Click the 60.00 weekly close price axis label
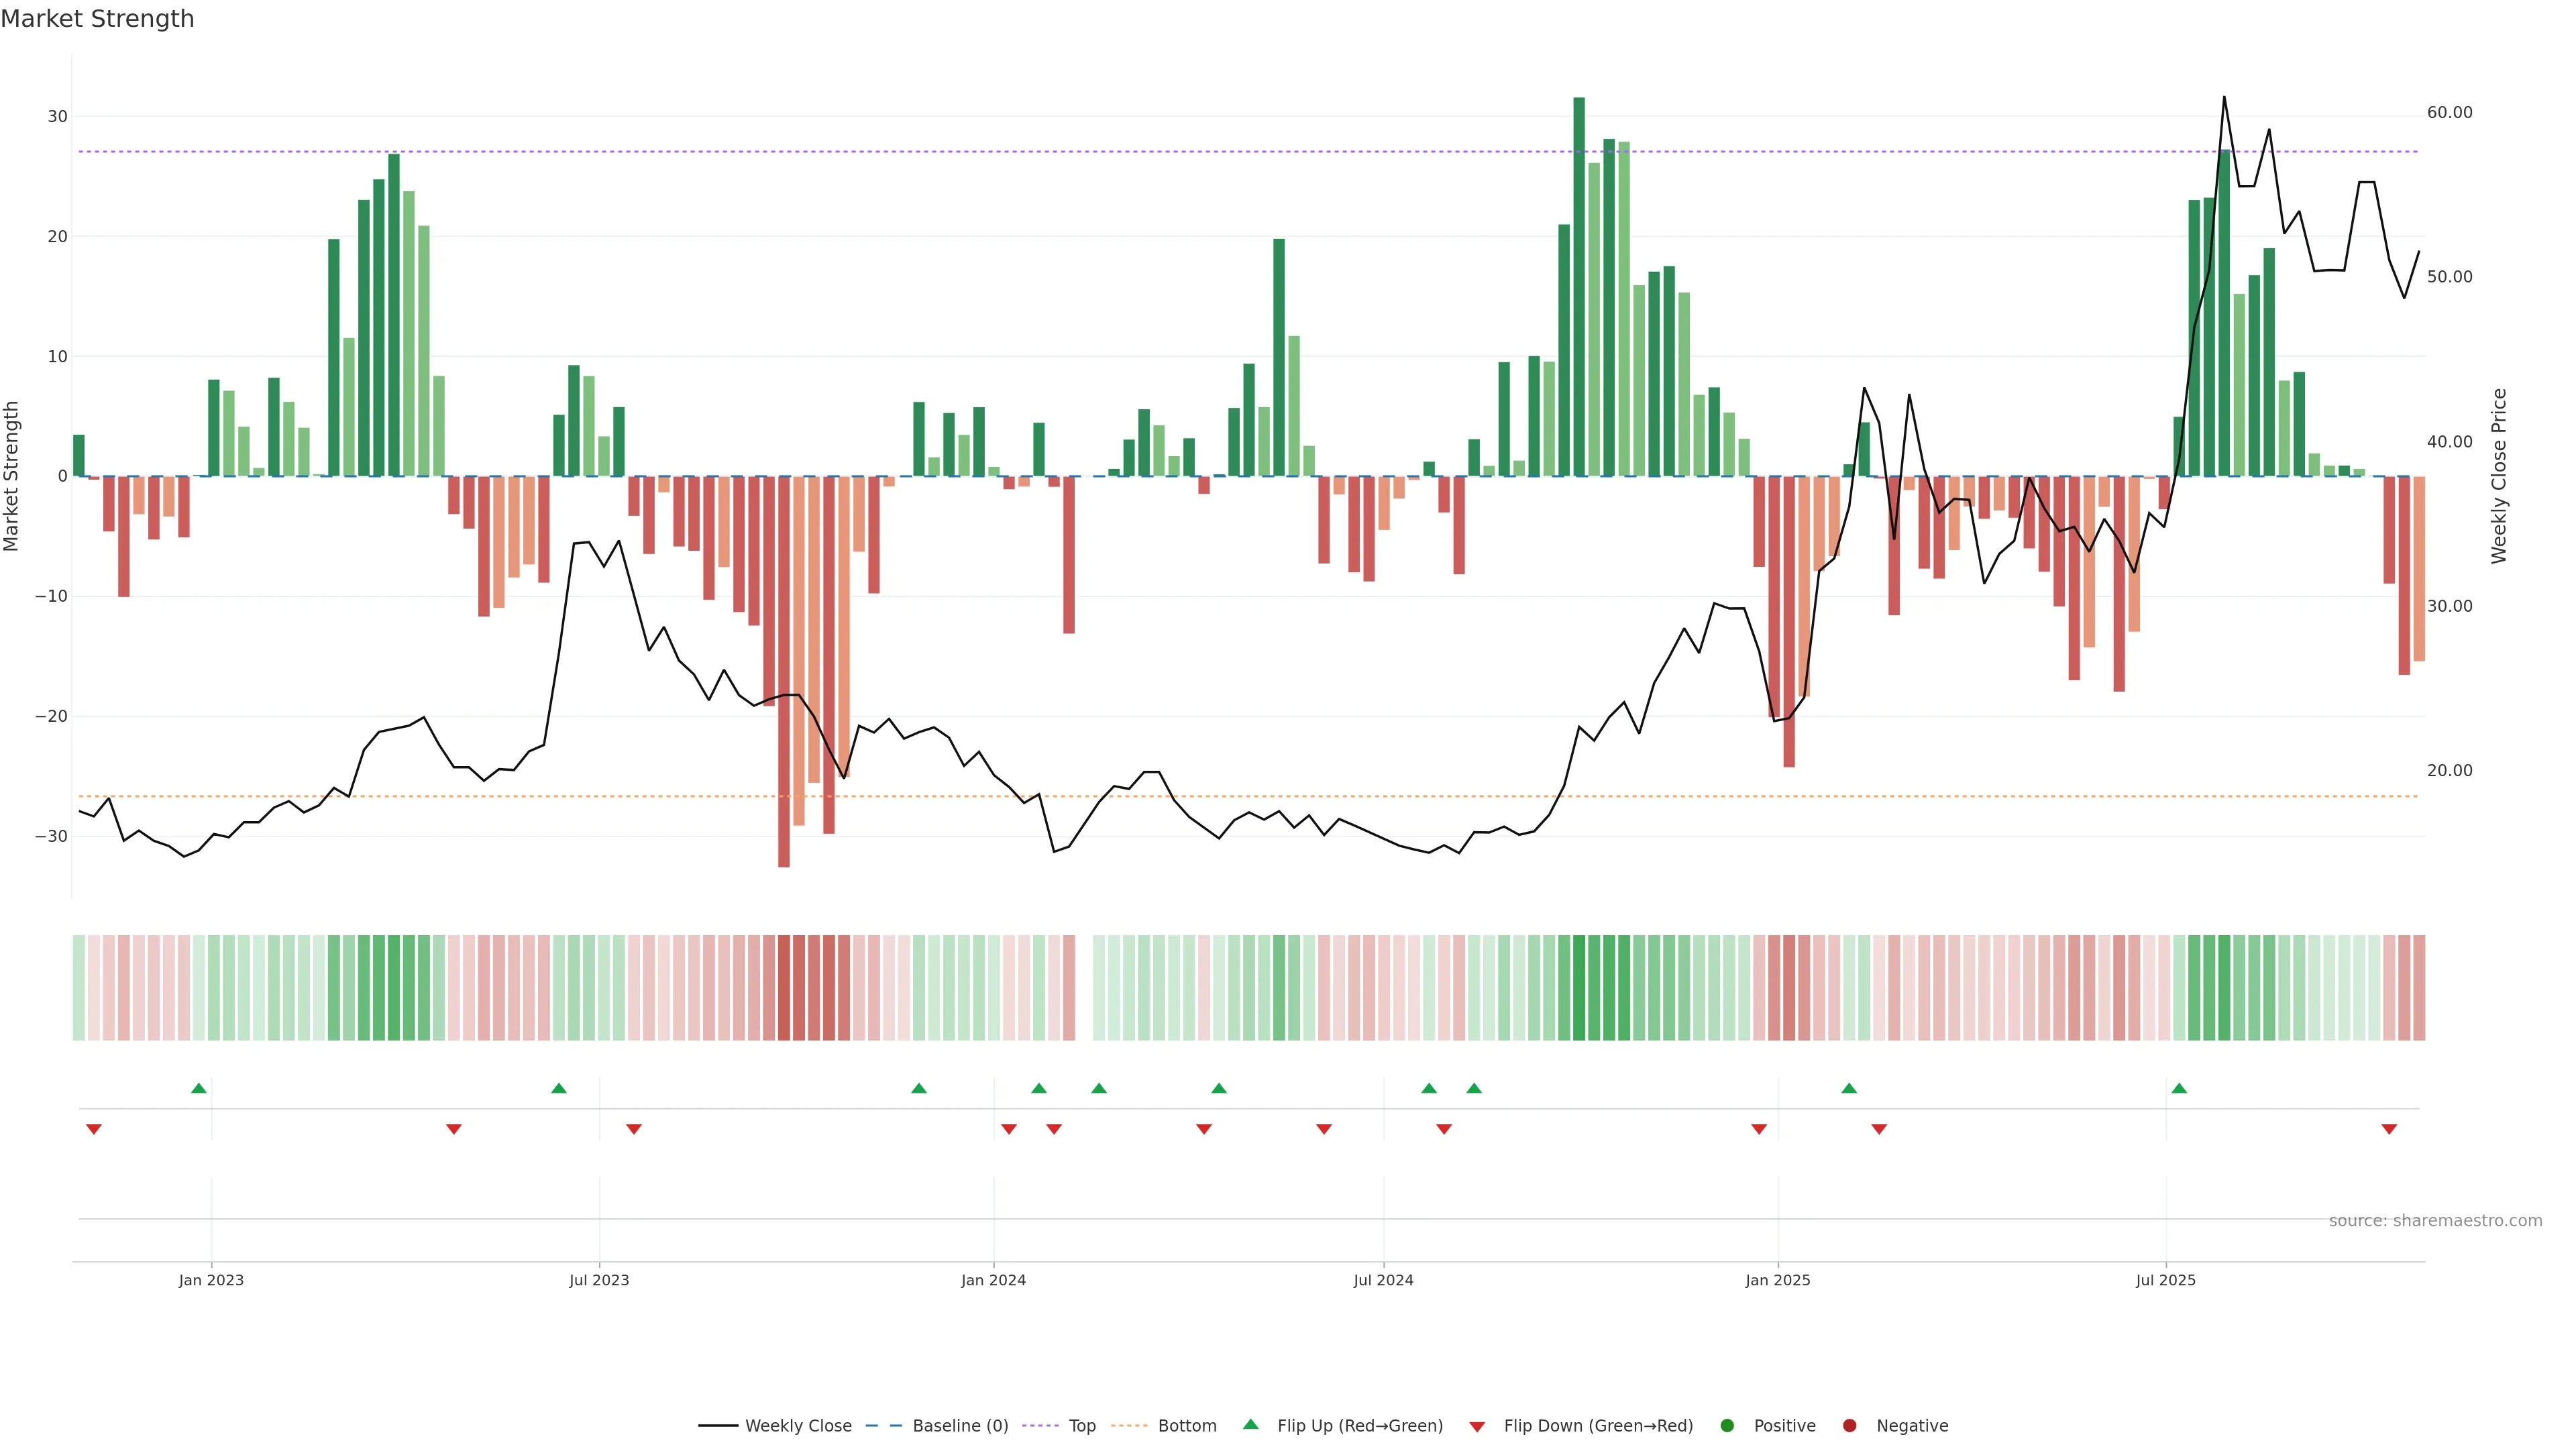The image size is (2576, 1449). click(2449, 113)
